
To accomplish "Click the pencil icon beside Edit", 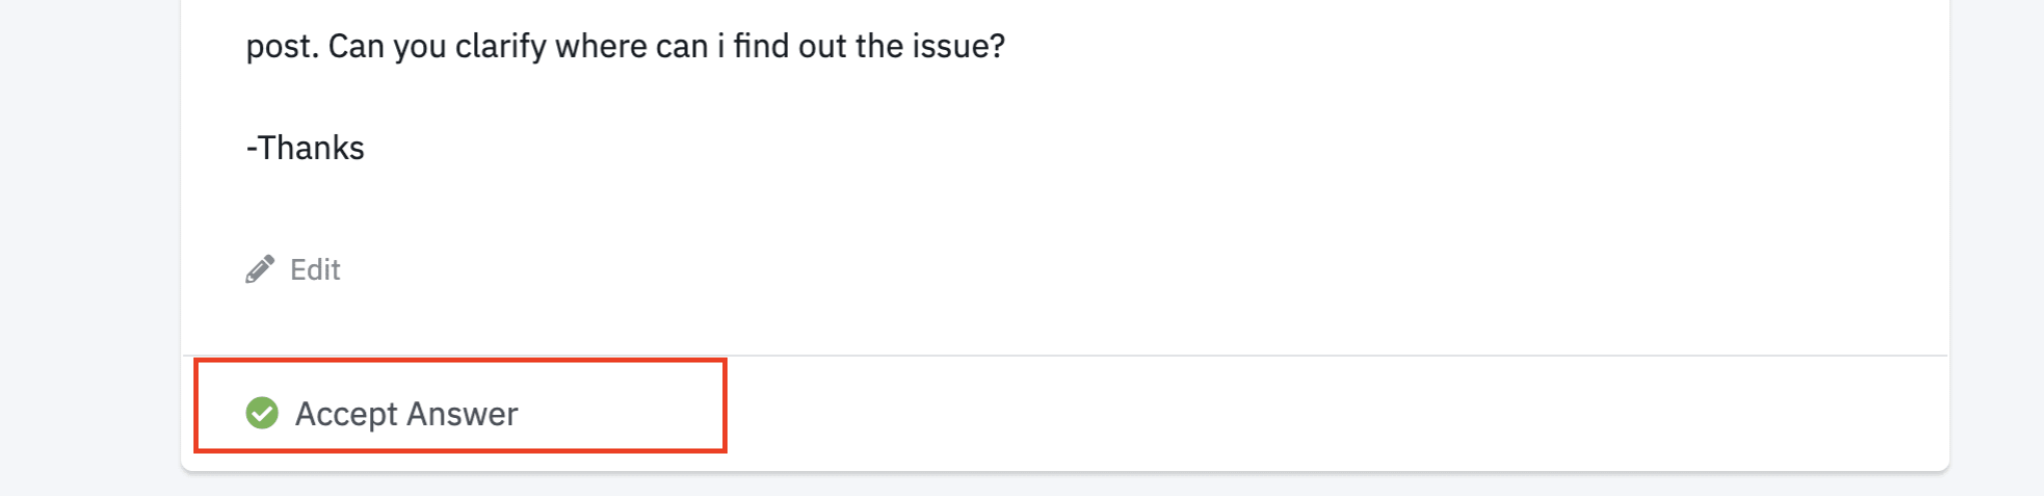I will (x=260, y=269).
